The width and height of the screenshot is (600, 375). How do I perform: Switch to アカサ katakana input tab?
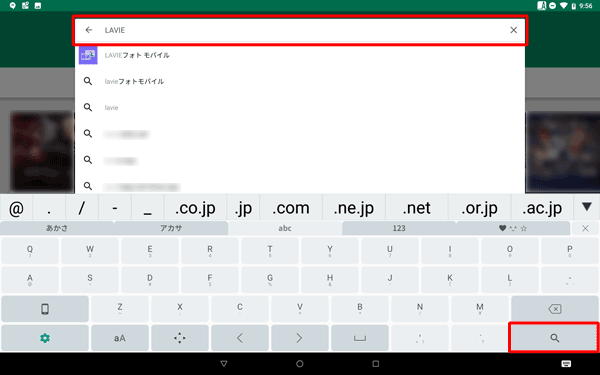(x=171, y=228)
